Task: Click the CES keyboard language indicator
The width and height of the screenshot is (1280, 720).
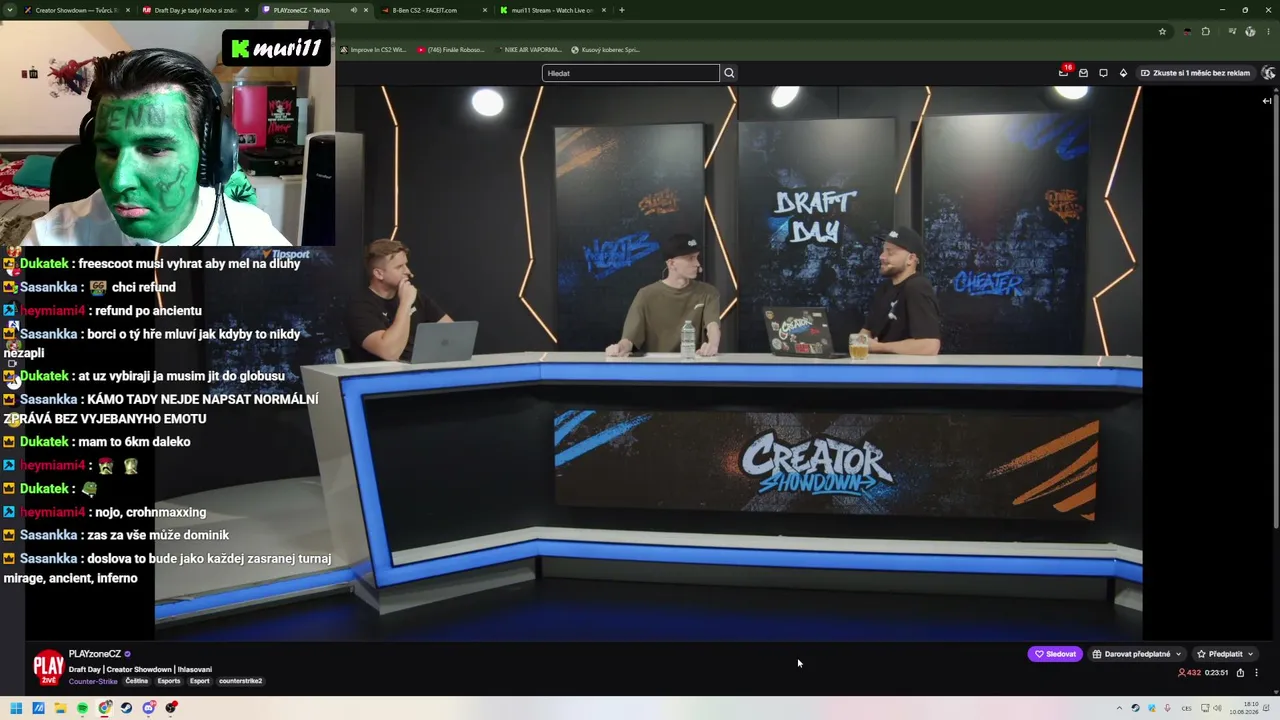Action: click(x=1187, y=708)
